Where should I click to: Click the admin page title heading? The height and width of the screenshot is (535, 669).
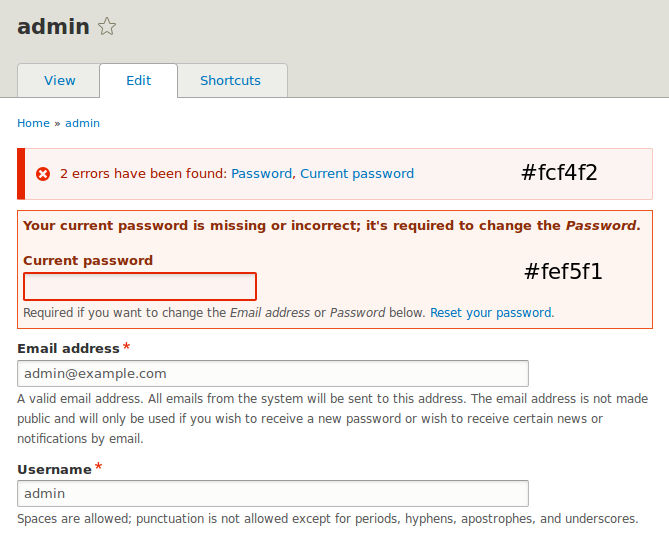[x=53, y=26]
